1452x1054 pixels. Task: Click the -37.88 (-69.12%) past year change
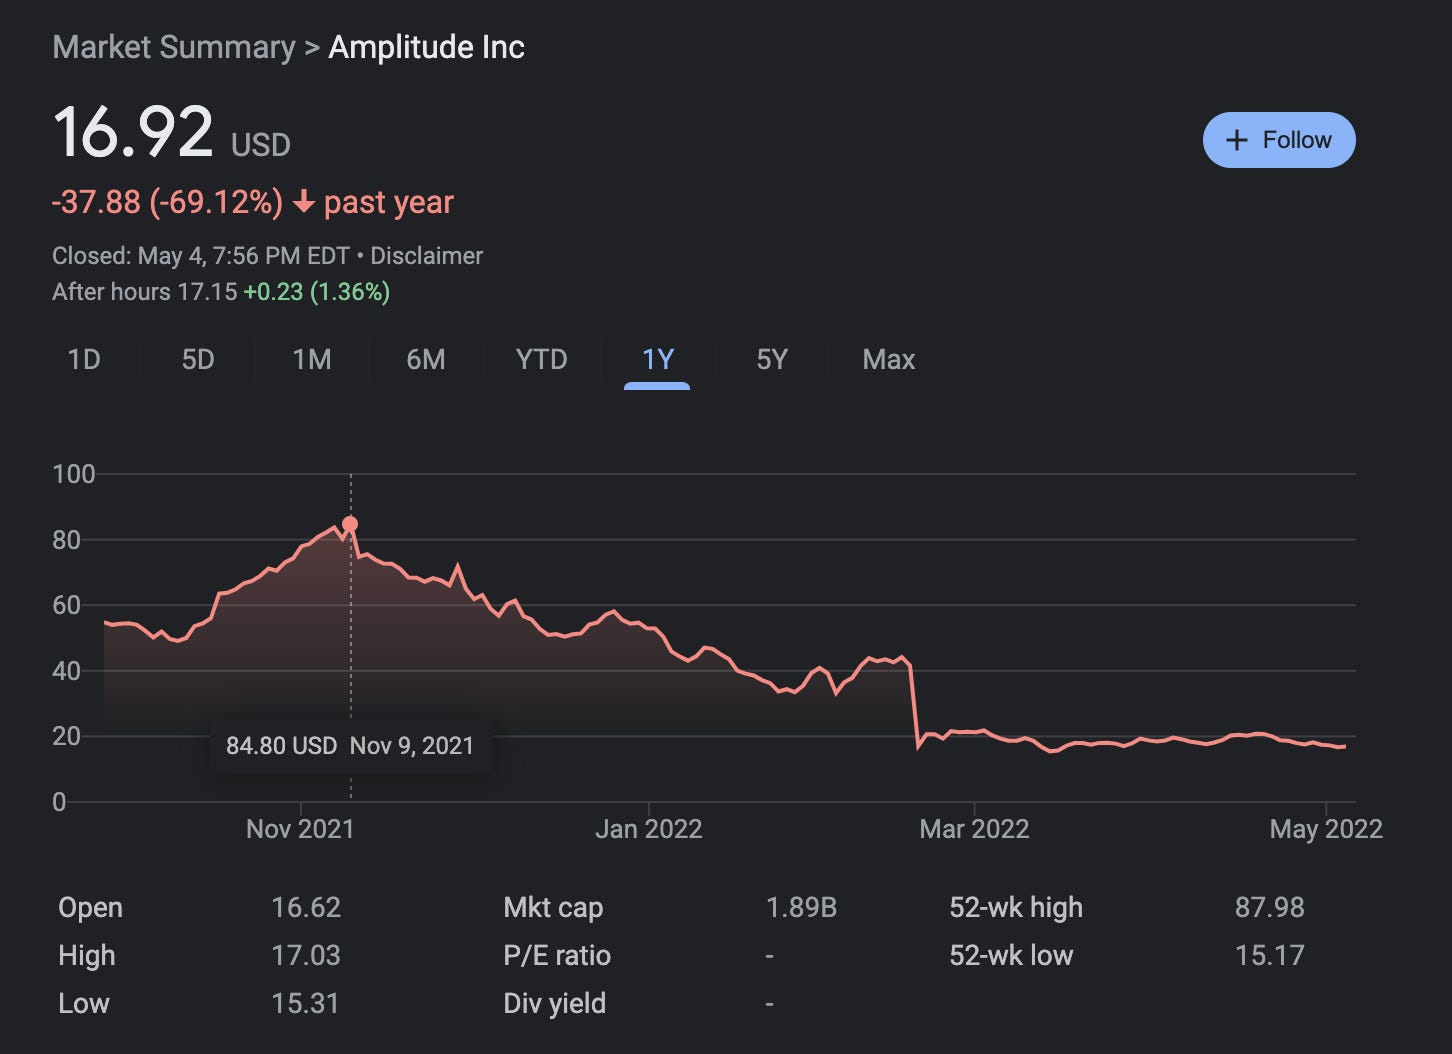[x=252, y=202]
